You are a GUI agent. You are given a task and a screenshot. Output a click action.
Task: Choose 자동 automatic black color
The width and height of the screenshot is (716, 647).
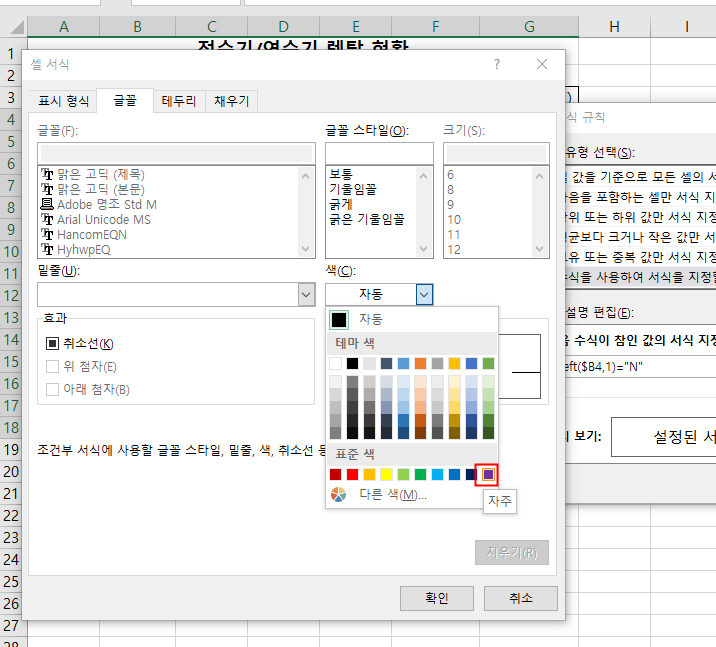(412, 319)
